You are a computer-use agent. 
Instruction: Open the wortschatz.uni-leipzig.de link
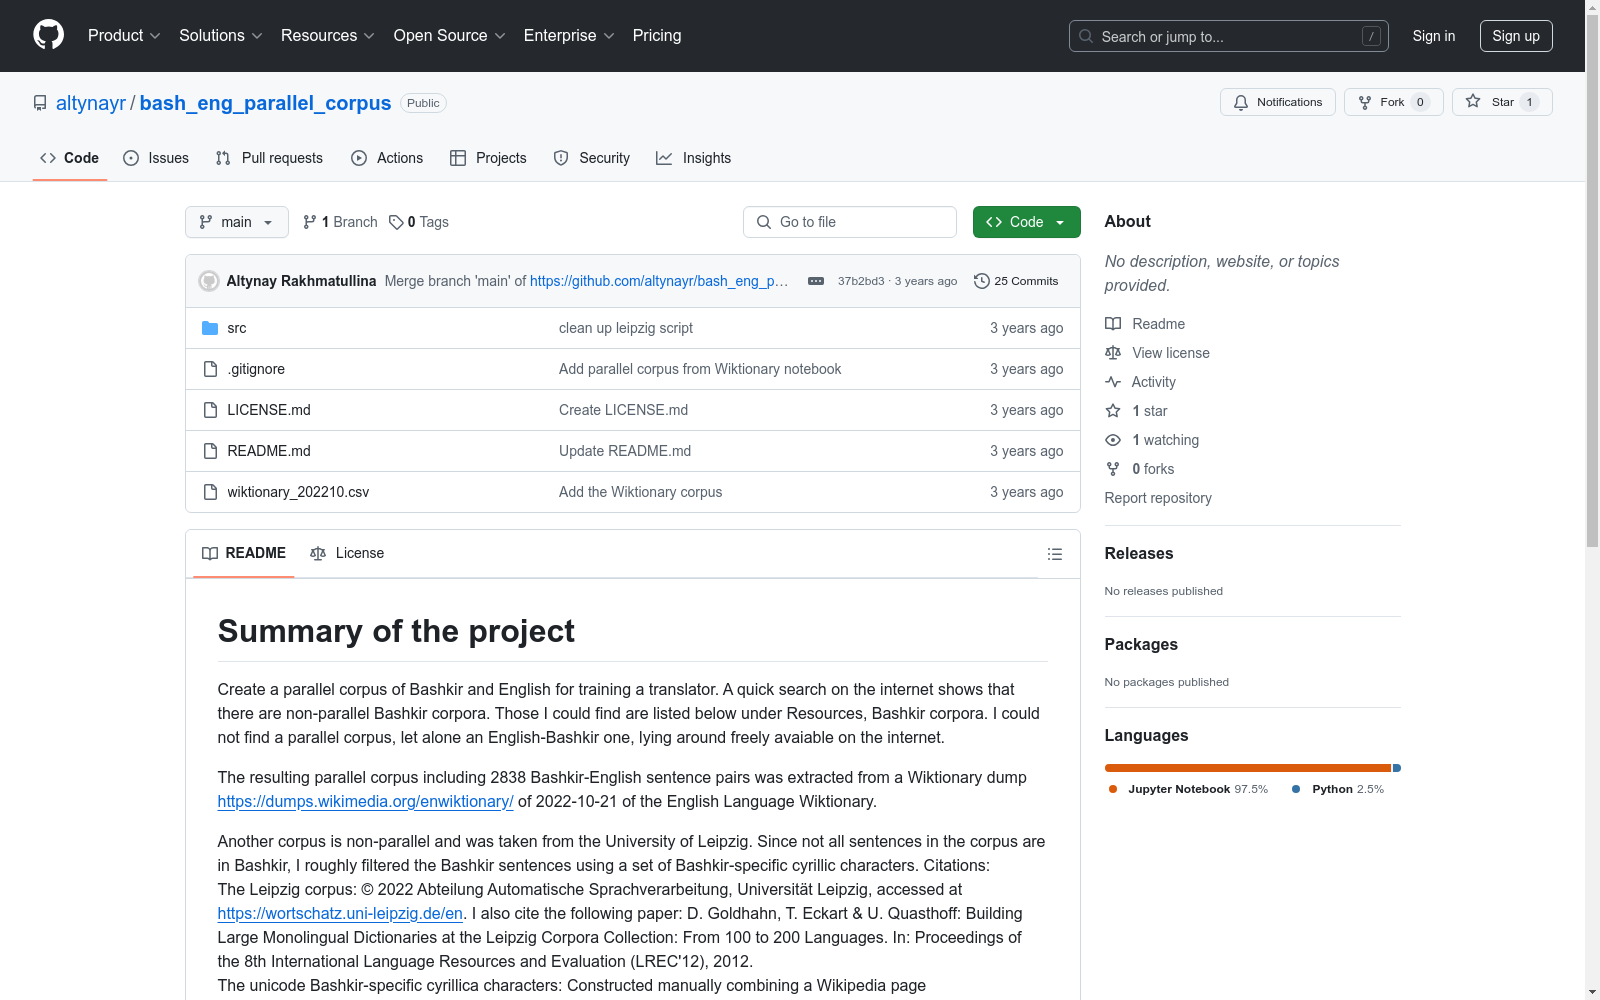340,913
